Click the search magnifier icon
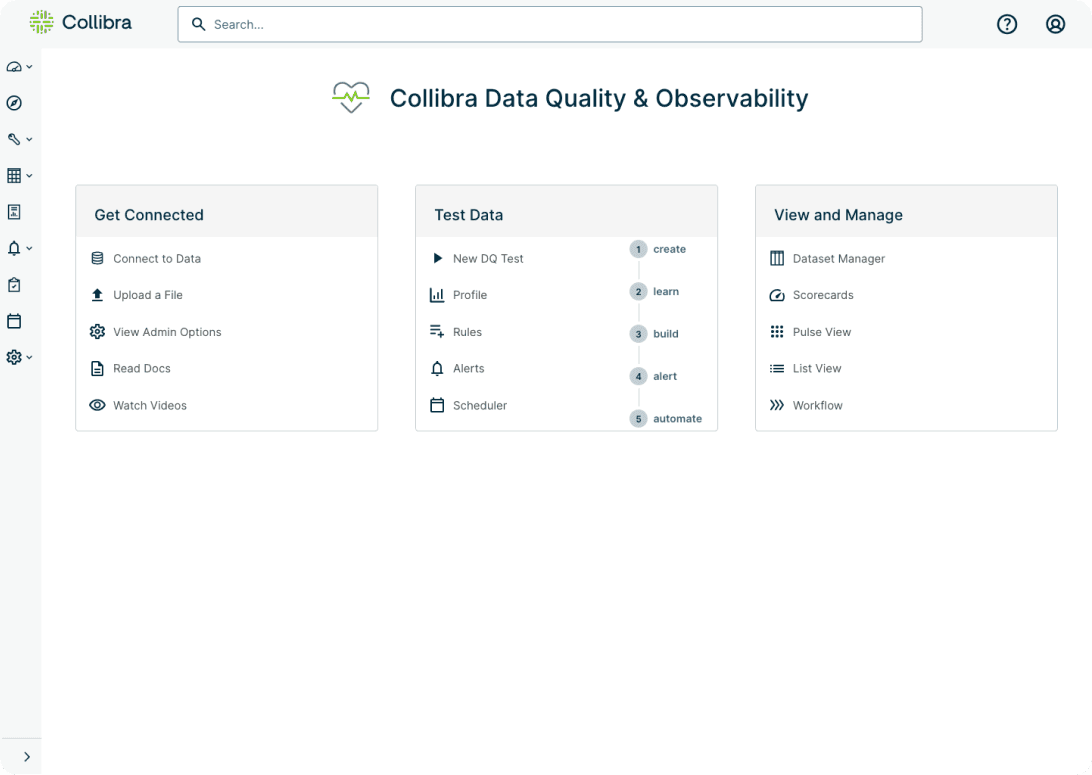This screenshot has width=1092, height=775. coord(198,24)
